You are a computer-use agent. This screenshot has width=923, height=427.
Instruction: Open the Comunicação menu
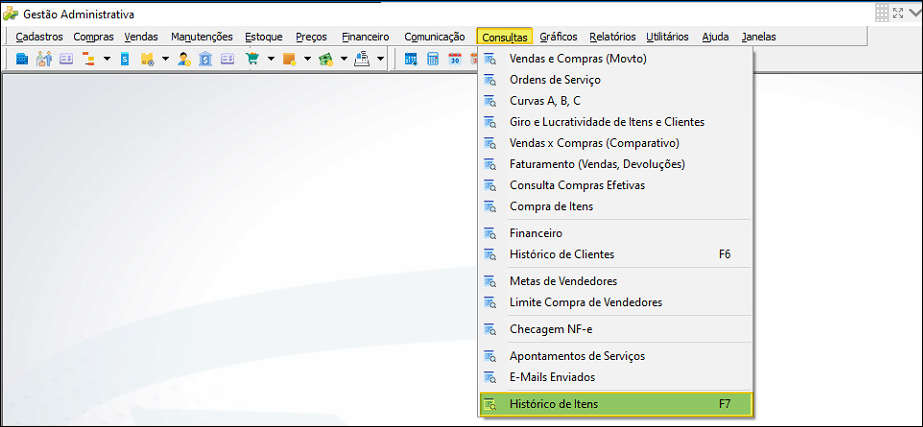pyautogui.click(x=434, y=37)
